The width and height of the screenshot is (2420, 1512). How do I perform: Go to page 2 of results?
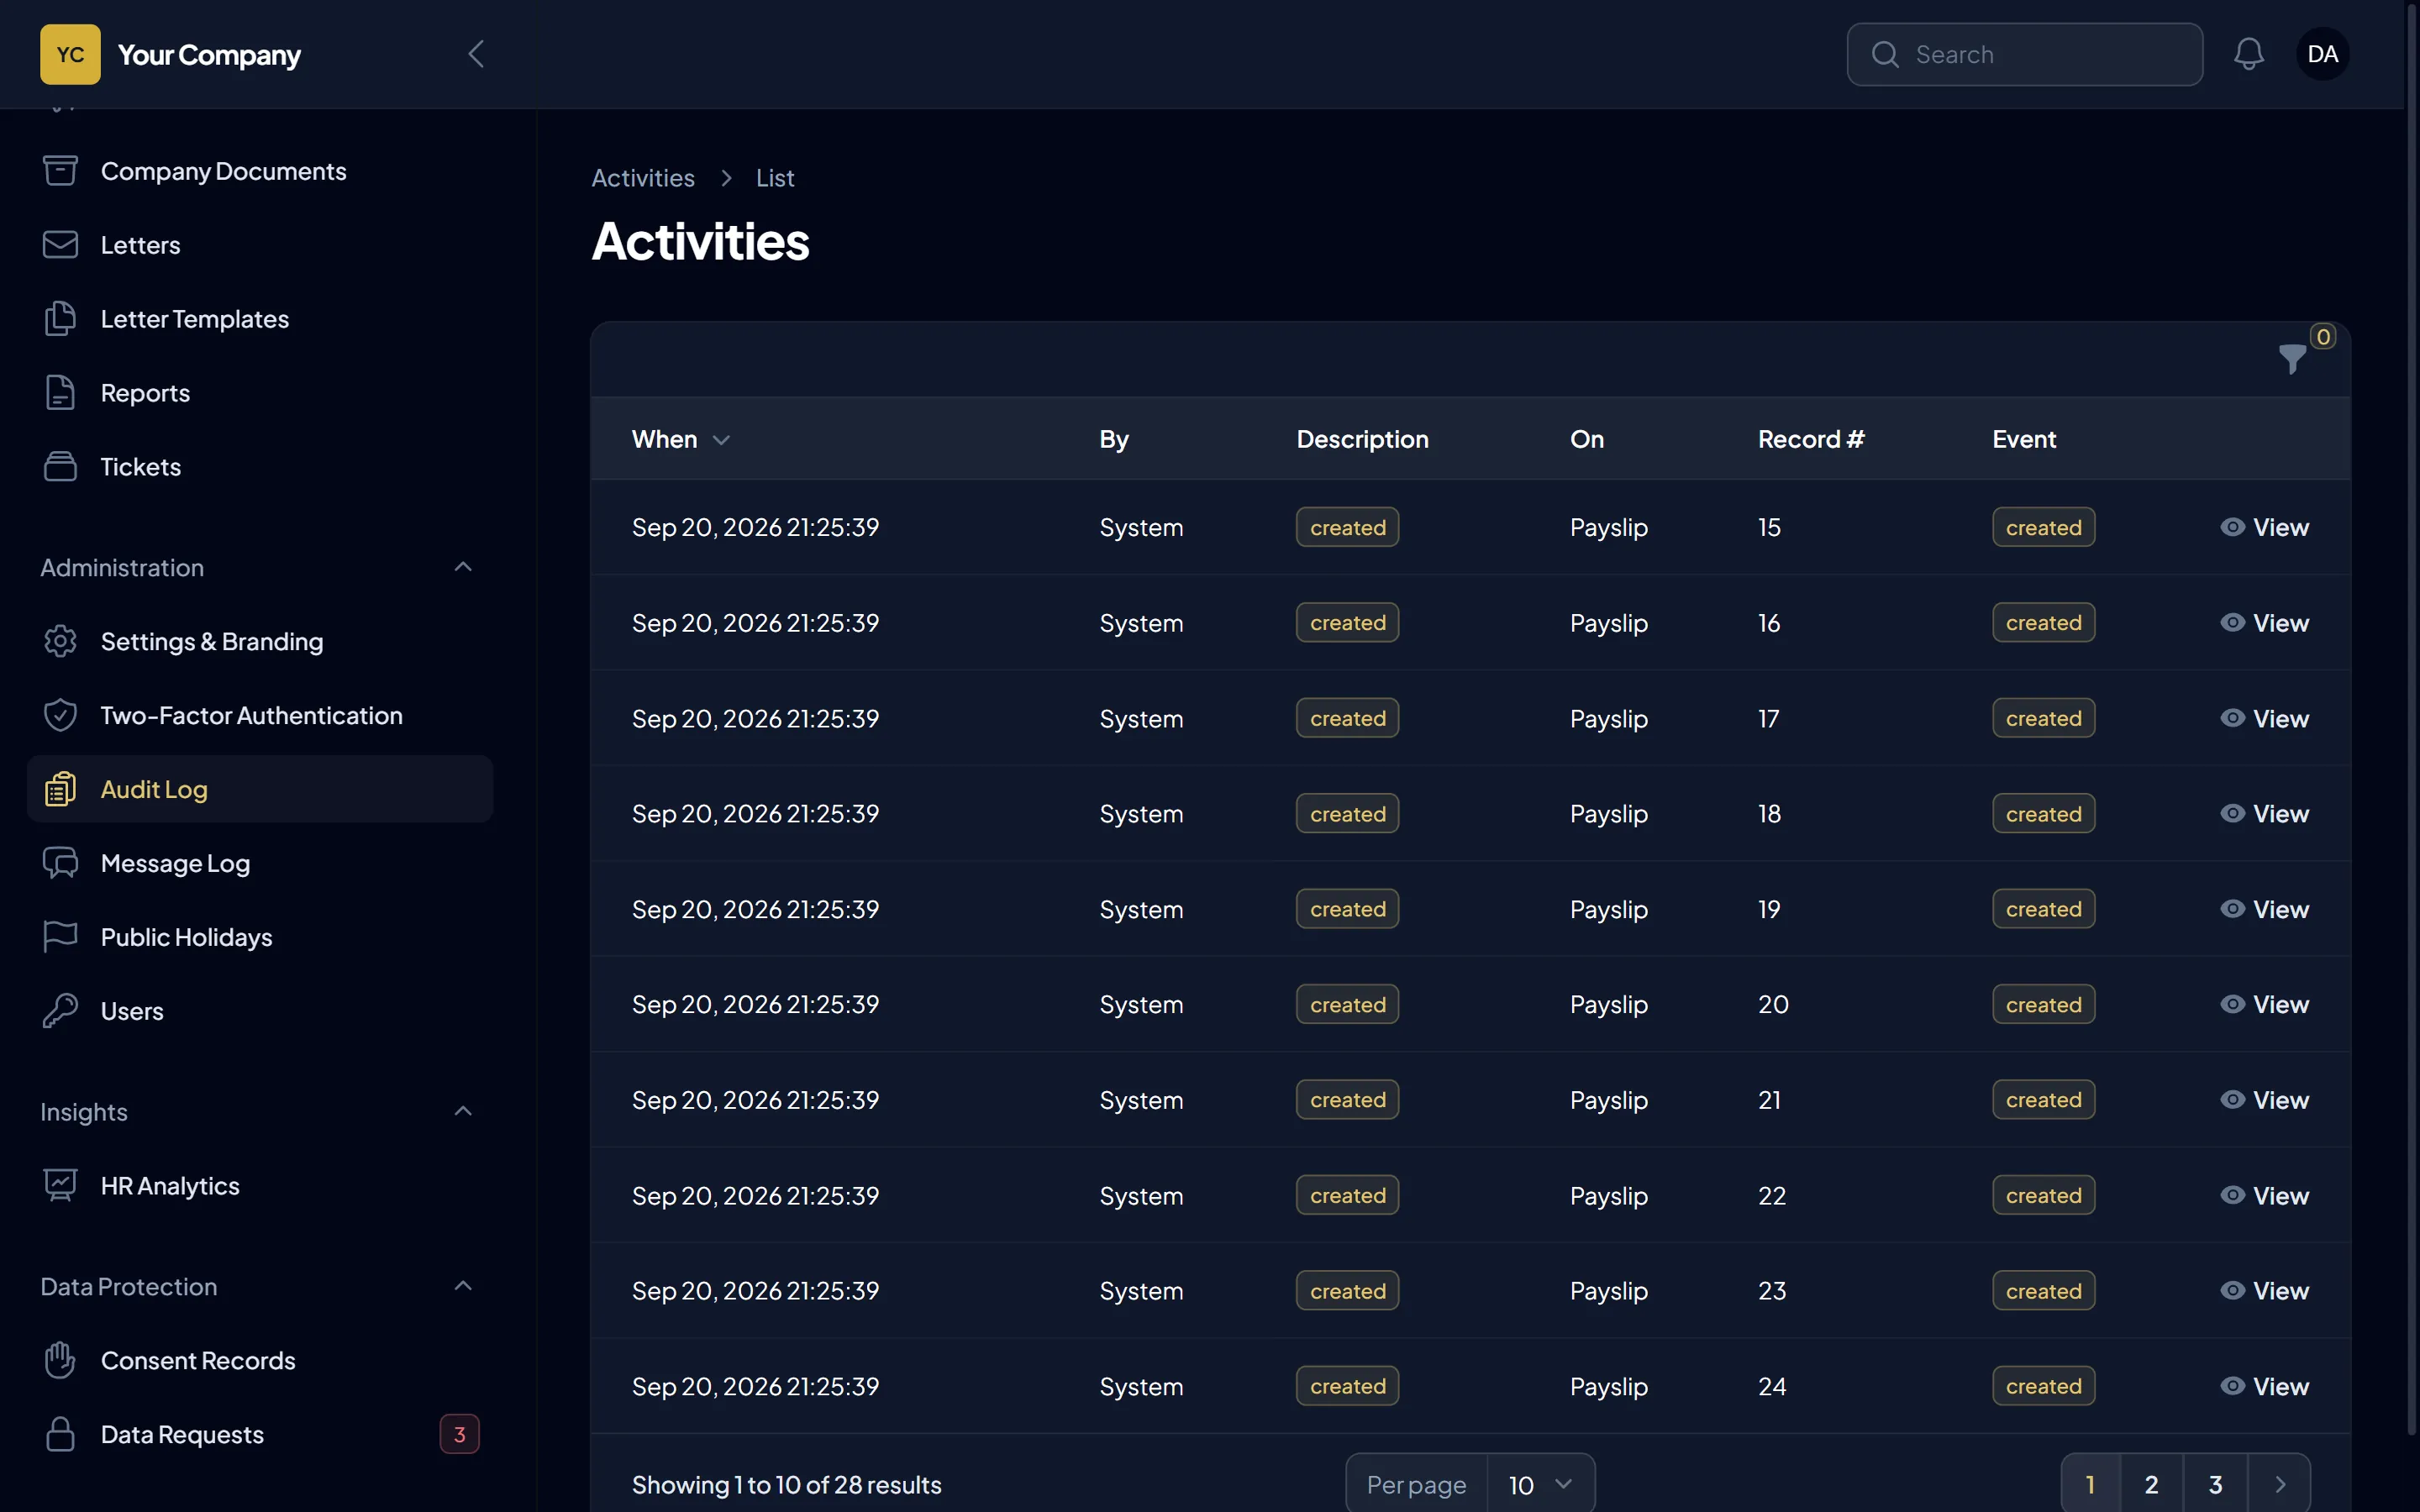coord(2151,1485)
